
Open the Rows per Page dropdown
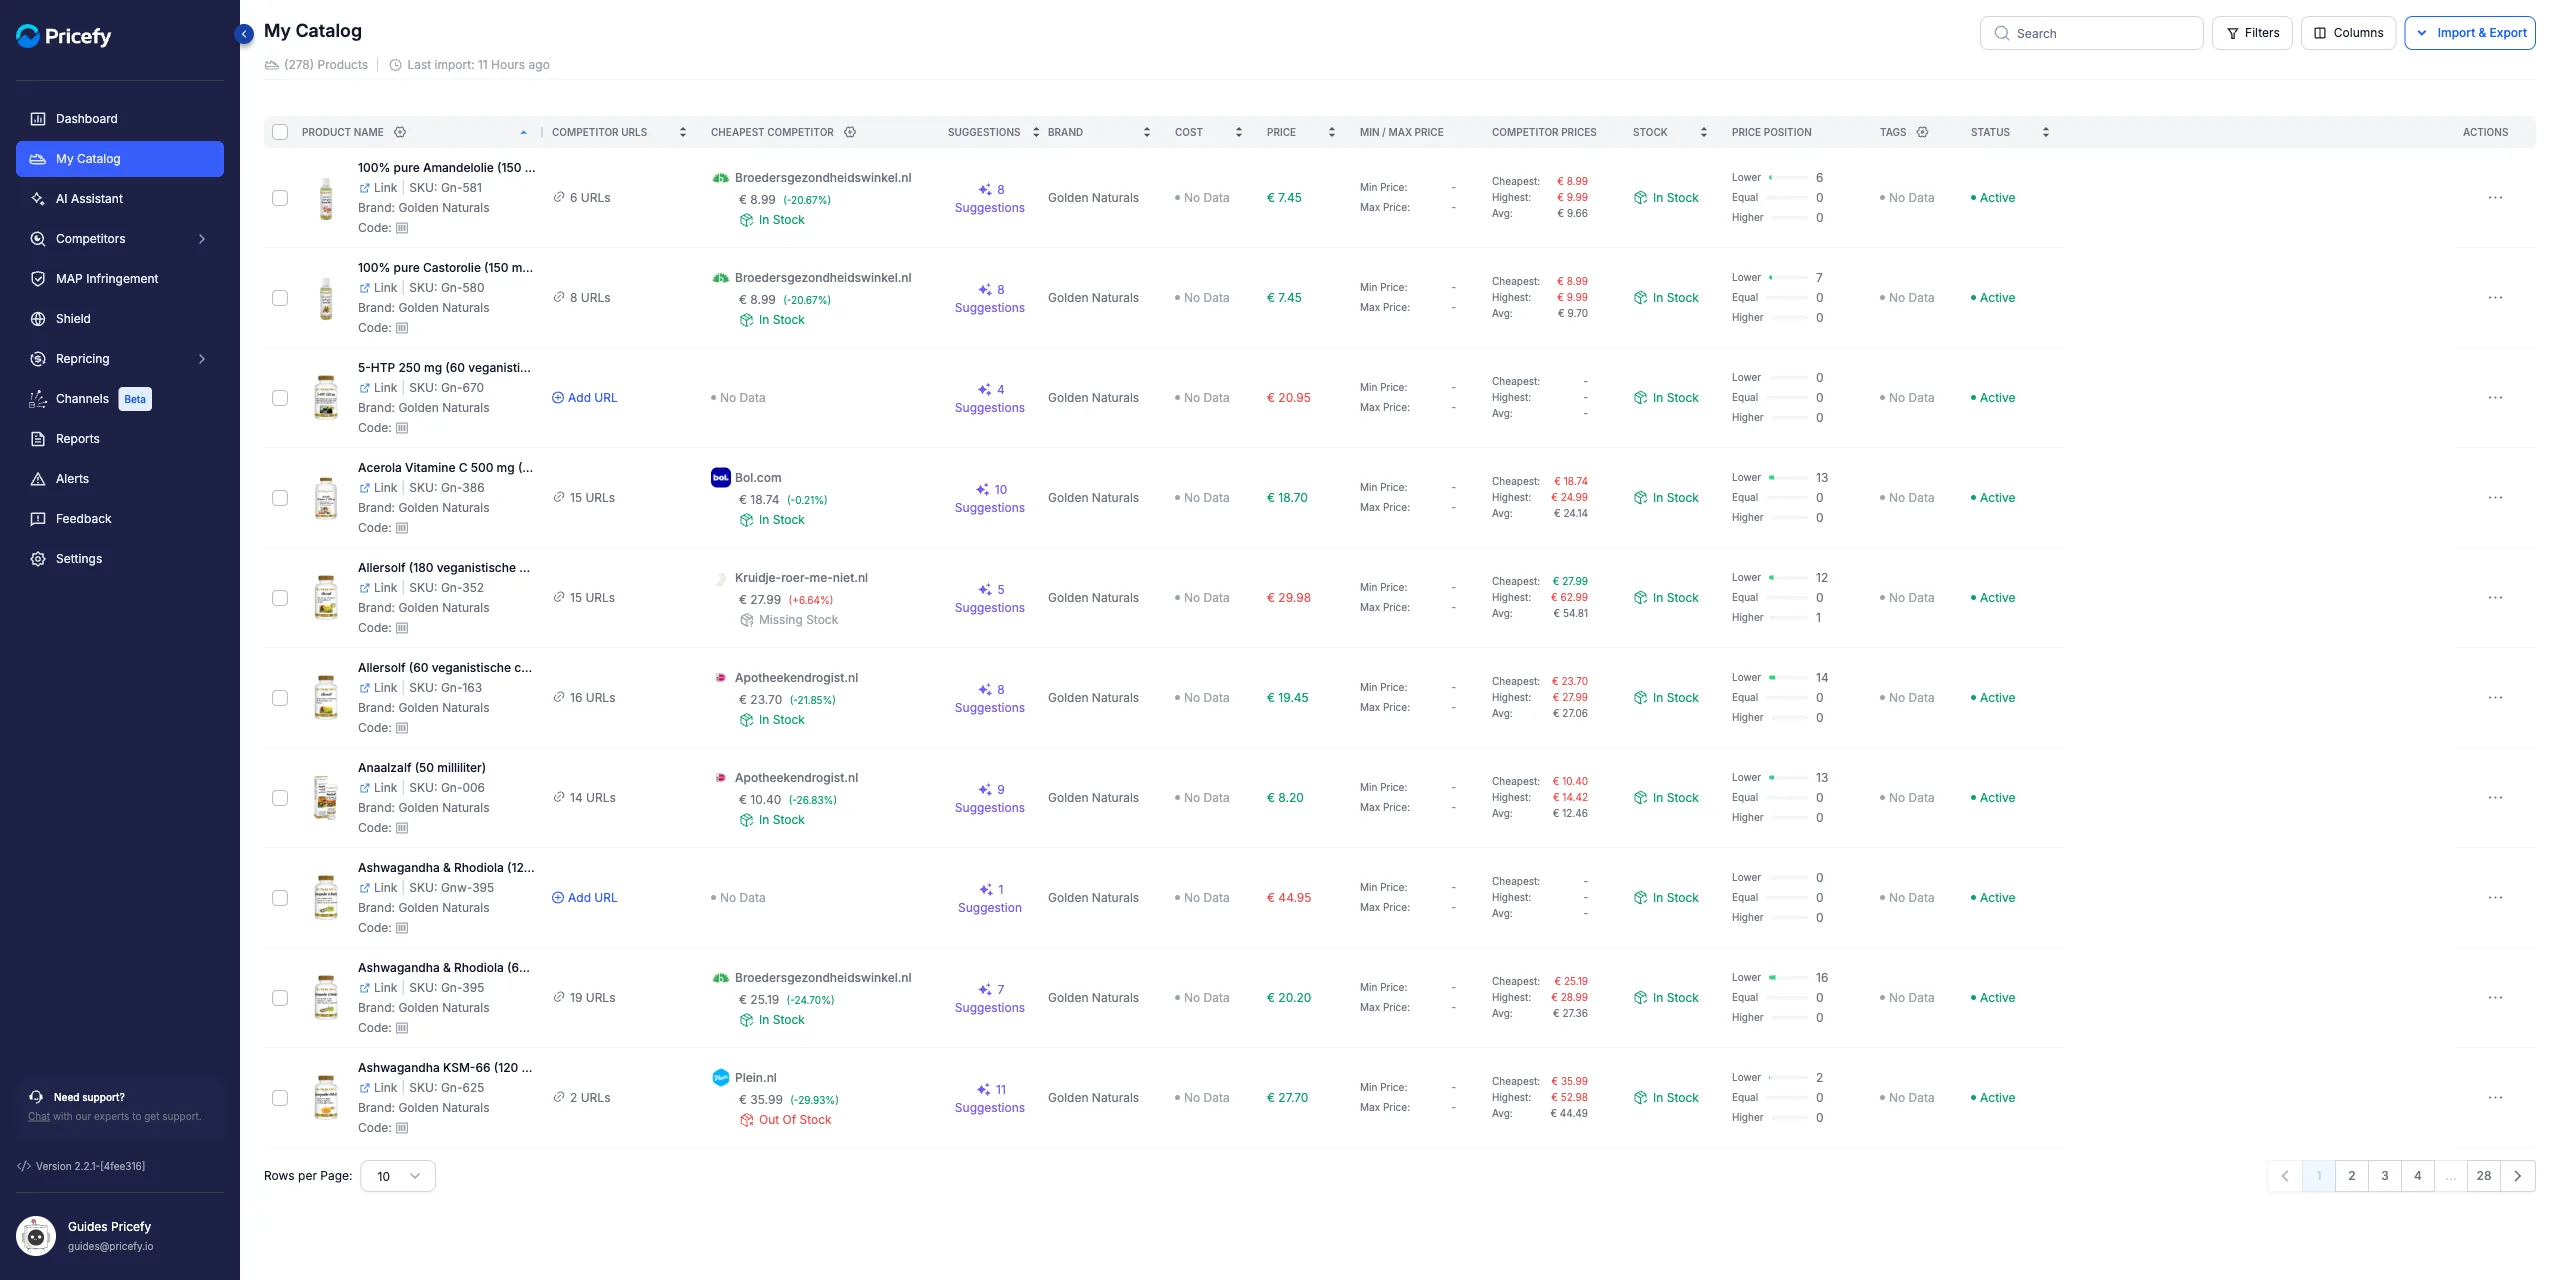point(398,1176)
